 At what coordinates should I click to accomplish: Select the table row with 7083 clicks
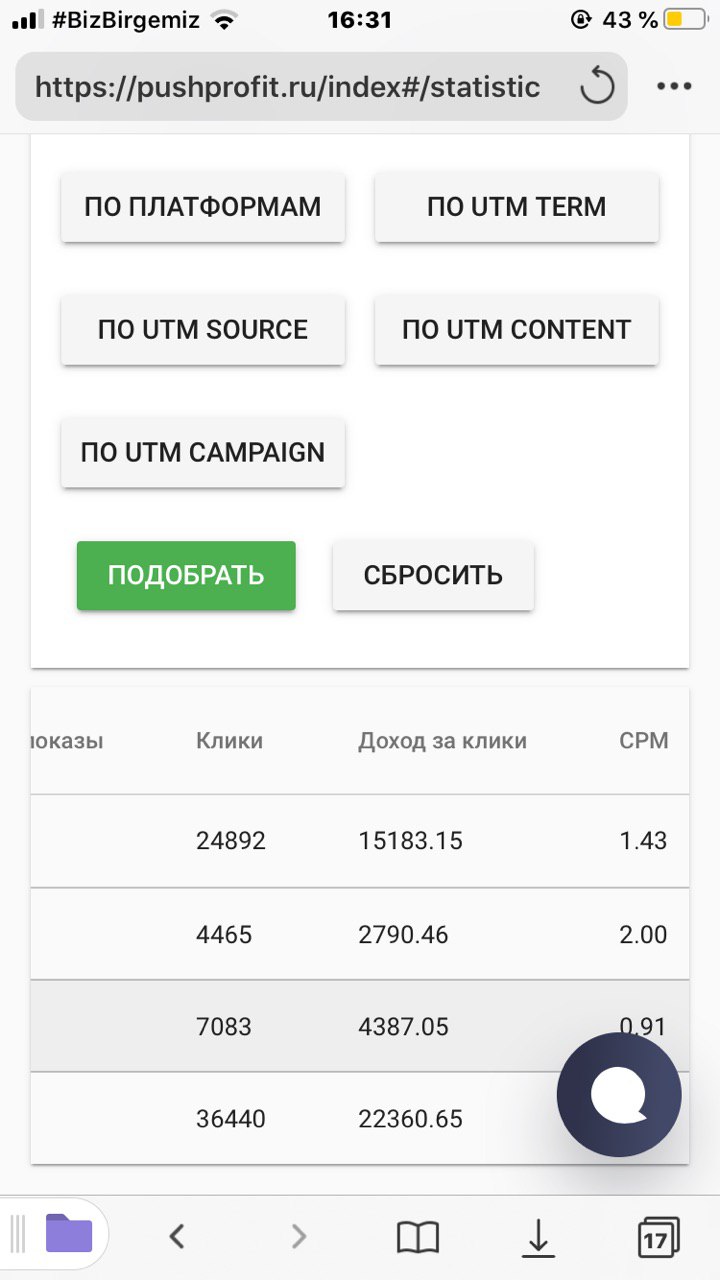click(x=360, y=1026)
